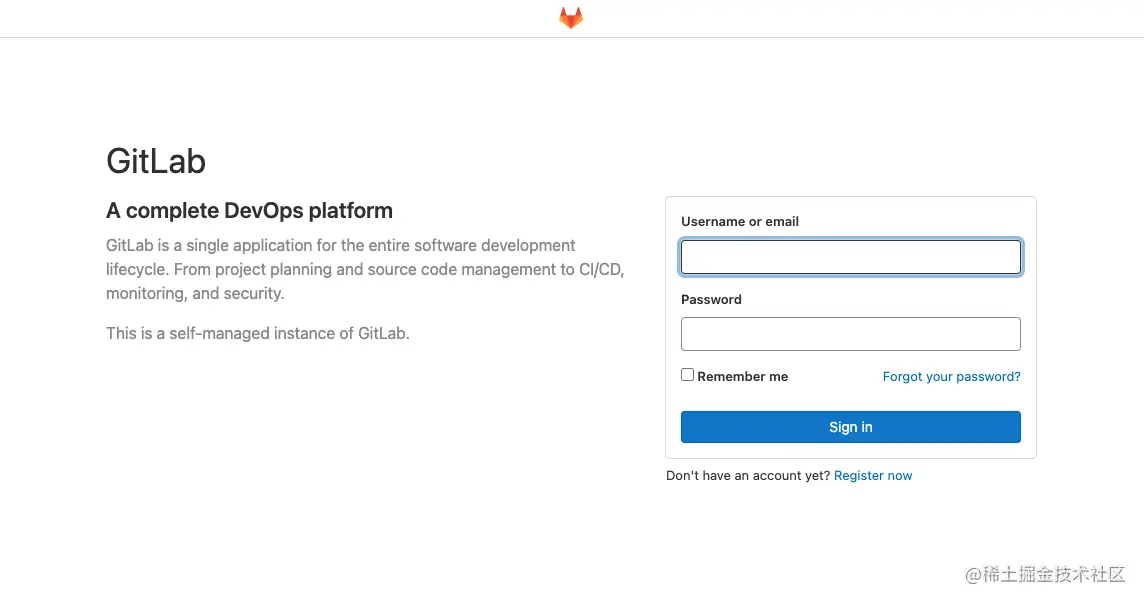Click the GitLab description paragraph
Screen dimensions: 1144x603
(365, 269)
